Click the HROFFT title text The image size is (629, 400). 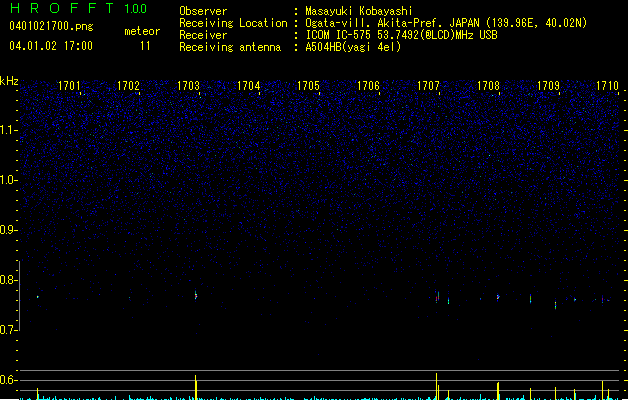tap(63, 8)
